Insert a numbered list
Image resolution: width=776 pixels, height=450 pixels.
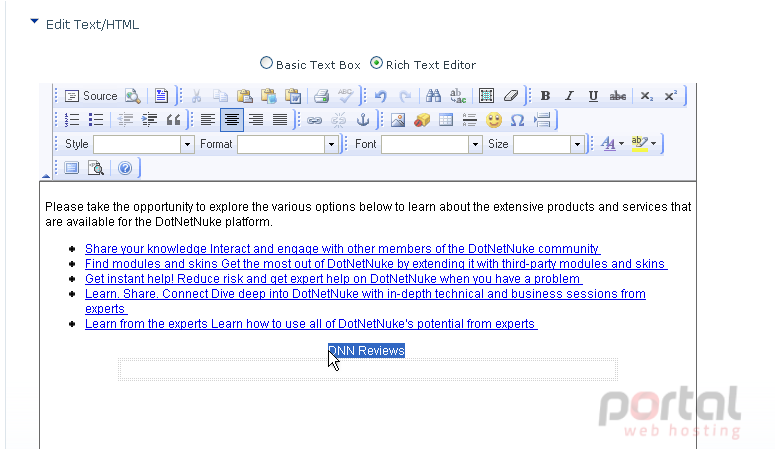tap(72, 120)
